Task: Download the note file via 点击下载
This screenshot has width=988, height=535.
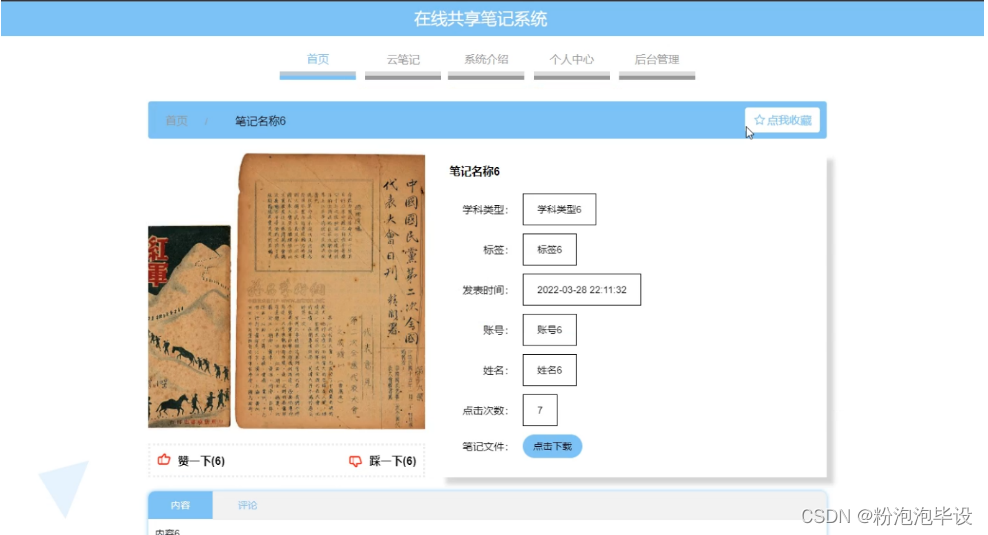Action: [x=552, y=446]
